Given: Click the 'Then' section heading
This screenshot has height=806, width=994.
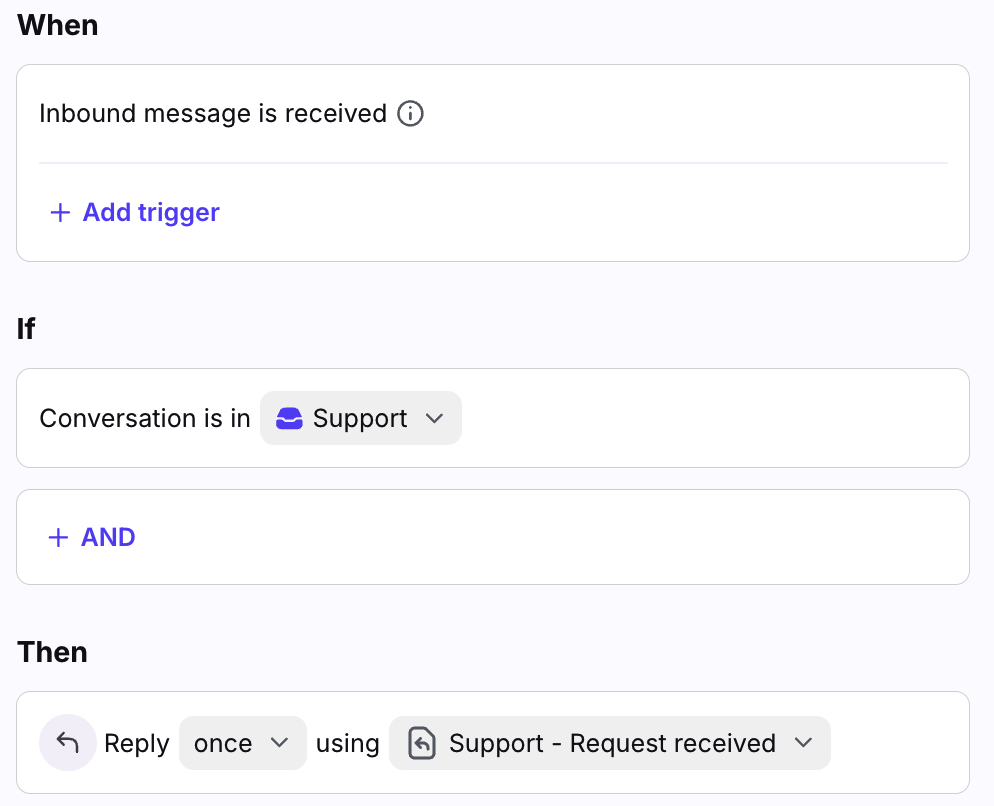Looking at the screenshot, I should (52, 652).
